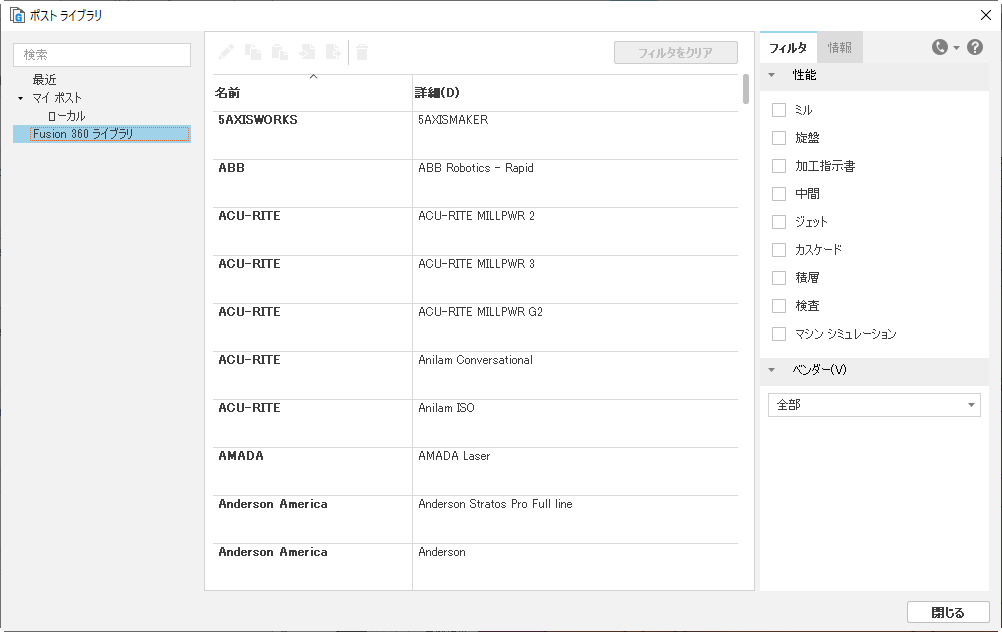Click the import post file icon
Screen dimensions: 1002x632
(307, 52)
